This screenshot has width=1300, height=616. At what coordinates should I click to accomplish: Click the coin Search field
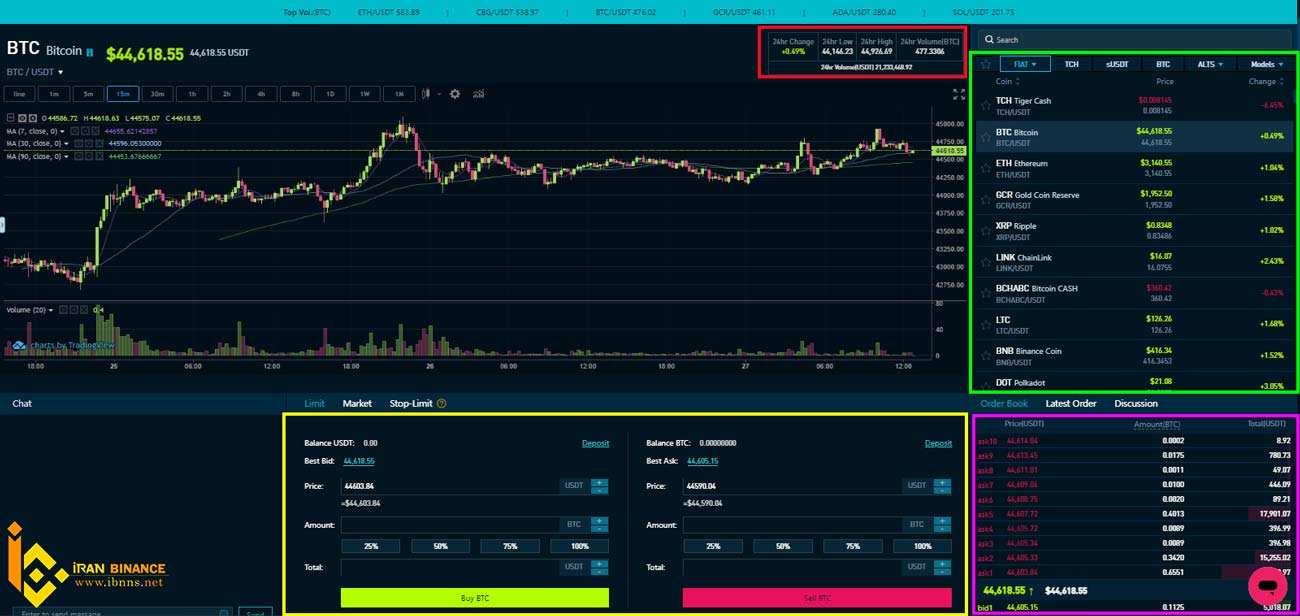click(1133, 39)
